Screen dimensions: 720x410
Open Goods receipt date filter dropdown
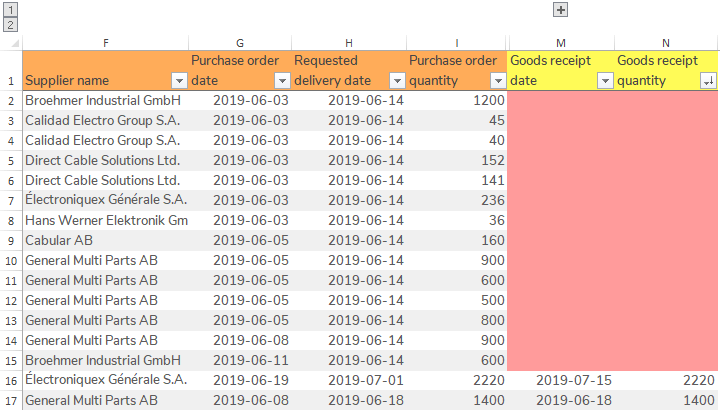604,81
